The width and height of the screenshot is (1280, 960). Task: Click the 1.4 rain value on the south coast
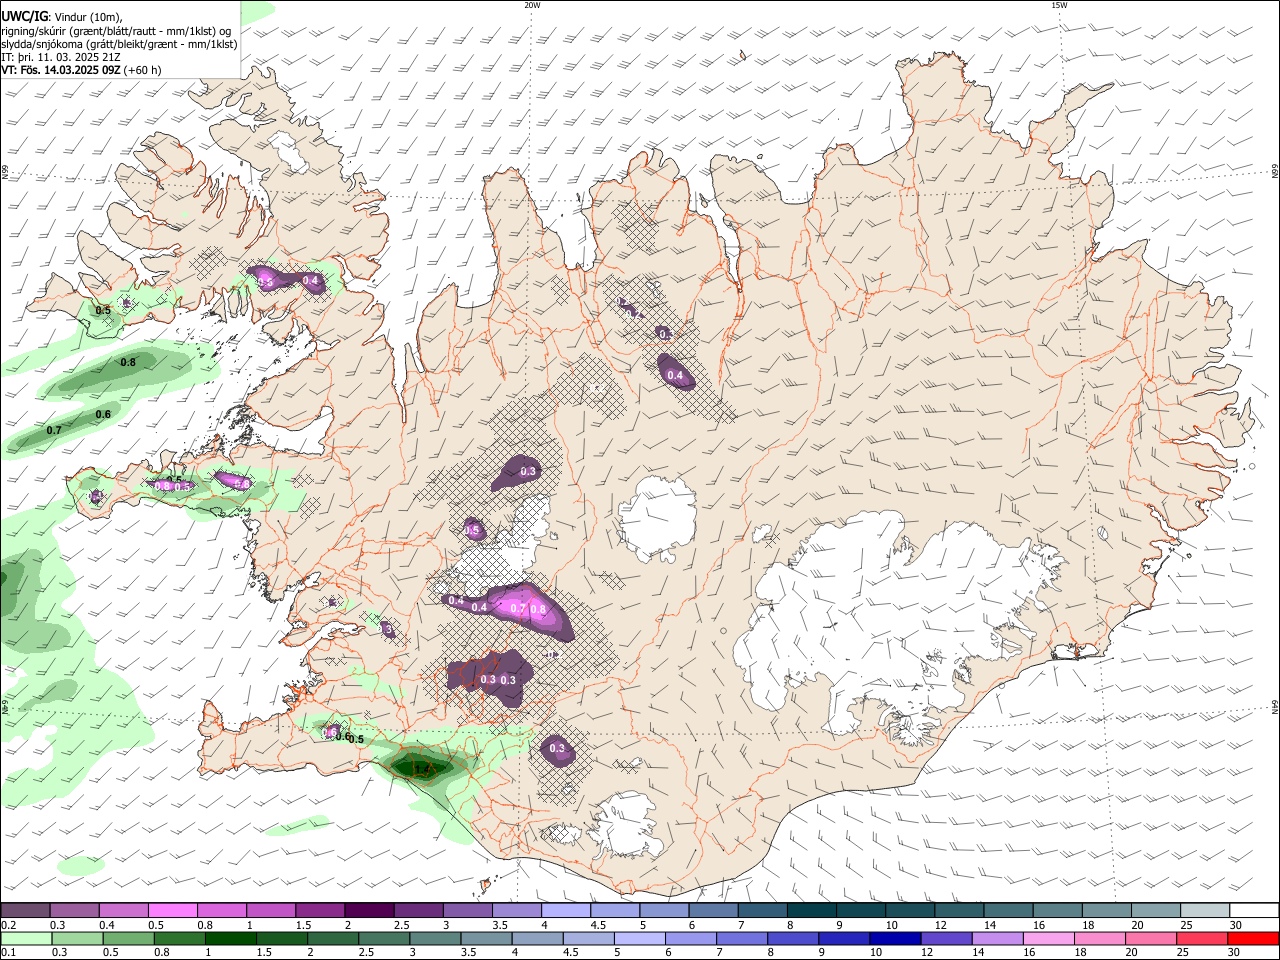point(421,768)
